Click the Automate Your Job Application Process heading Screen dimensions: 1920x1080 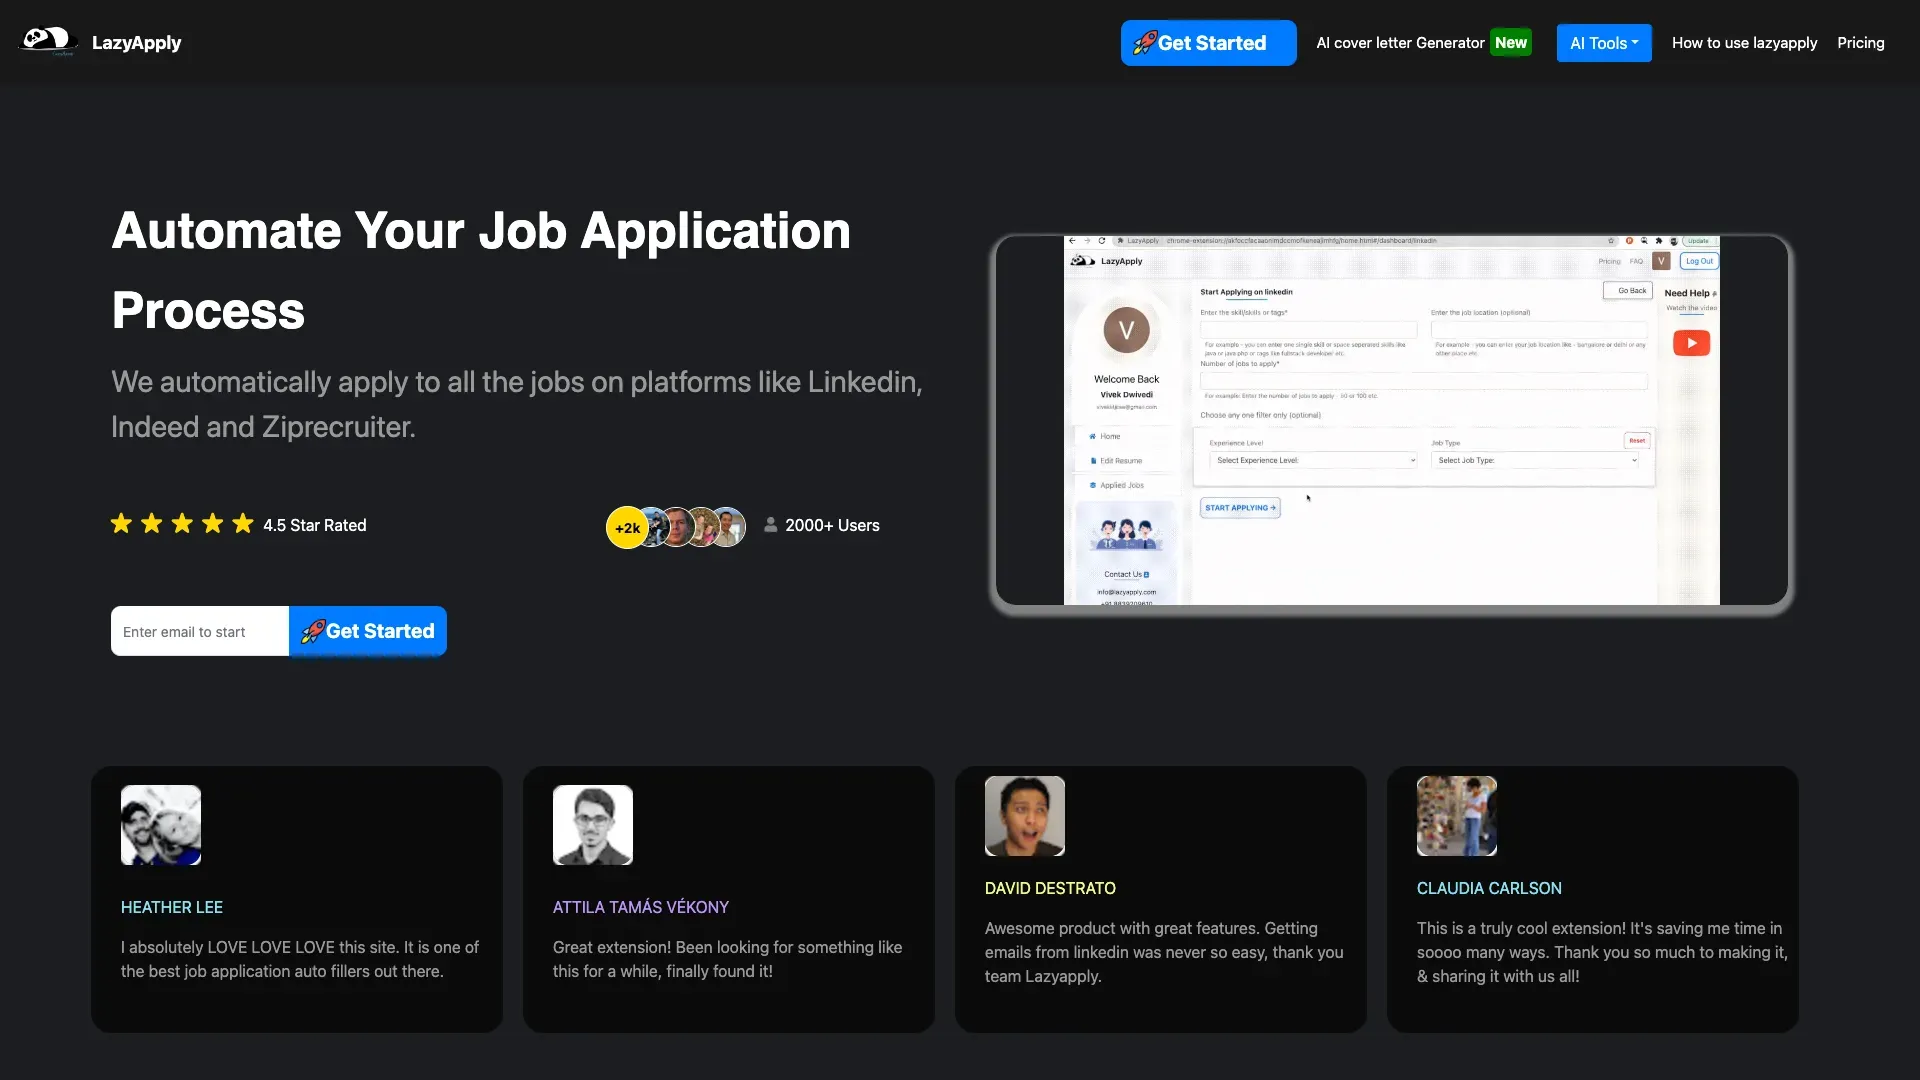click(x=481, y=270)
